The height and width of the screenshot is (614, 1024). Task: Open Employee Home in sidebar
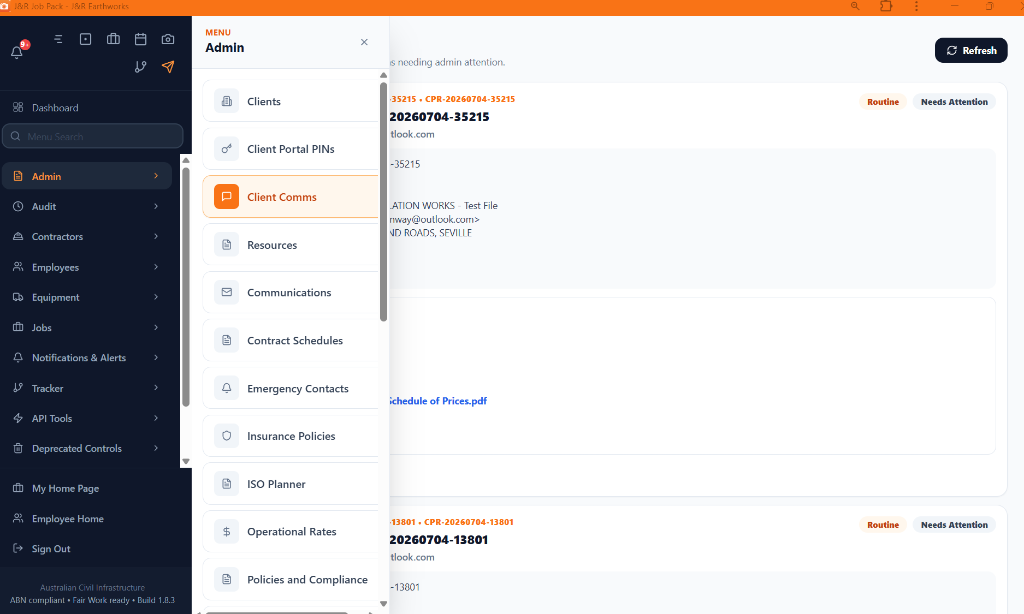[x=67, y=519]
